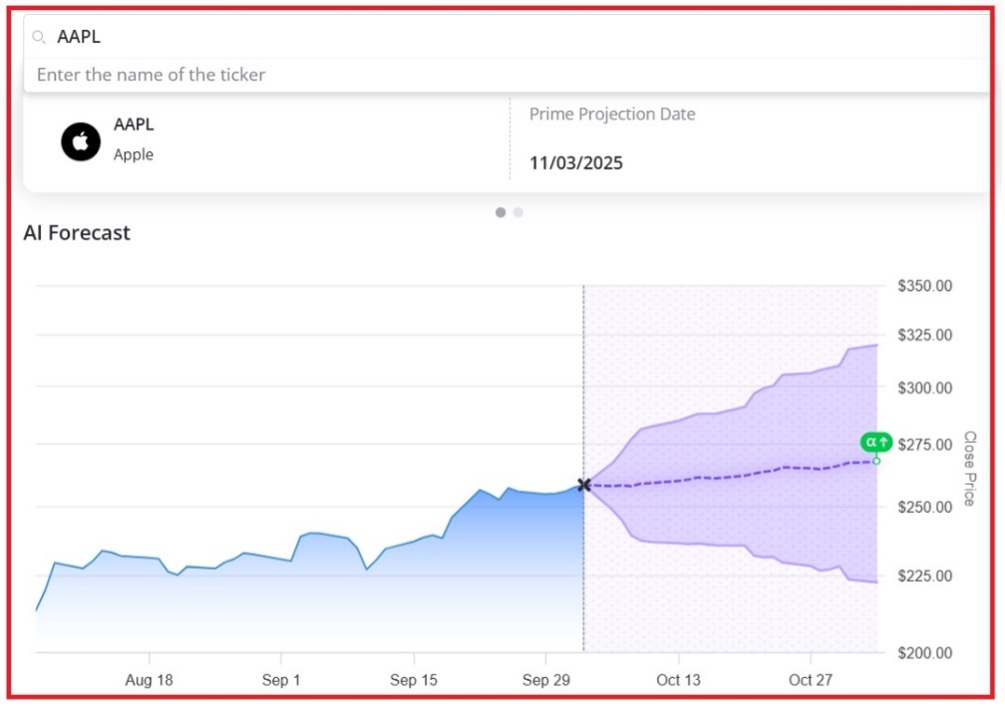Click the black X marker on the chart
1005x708 pixels.
(584, 485)
